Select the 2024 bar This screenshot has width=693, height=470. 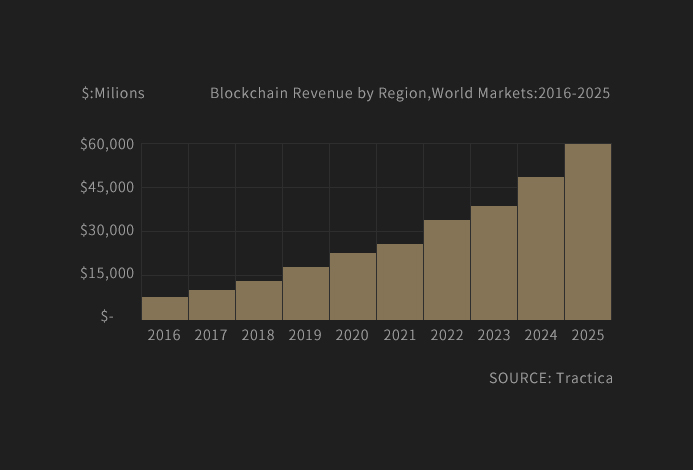541,248
